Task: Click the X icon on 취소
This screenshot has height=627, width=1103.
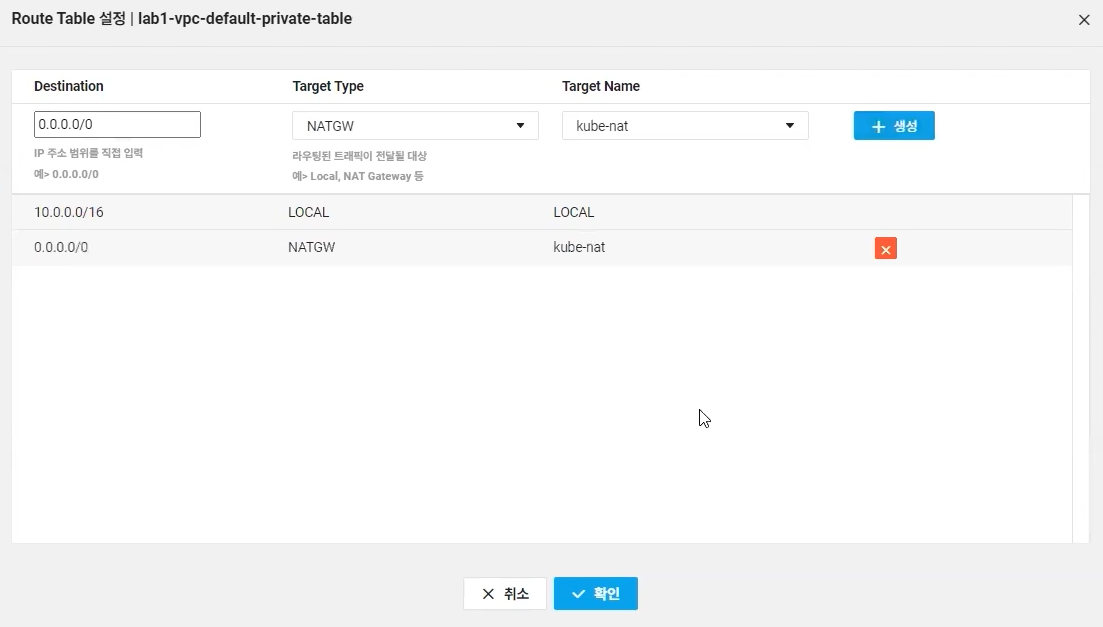Action: click(488, 594)
